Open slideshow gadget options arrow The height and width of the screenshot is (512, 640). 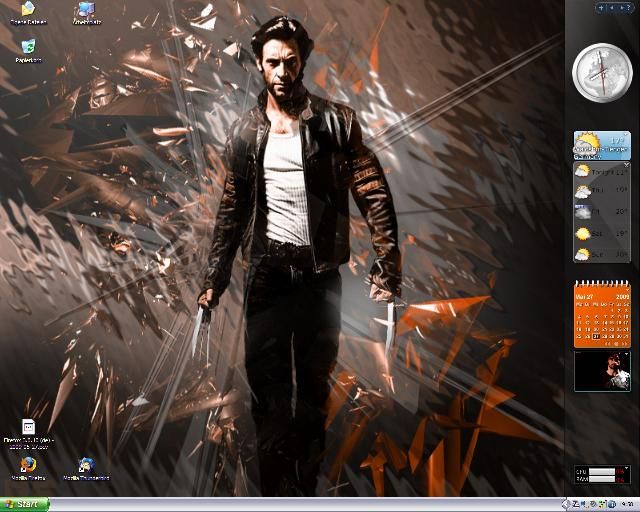click(x=627, y=354)
